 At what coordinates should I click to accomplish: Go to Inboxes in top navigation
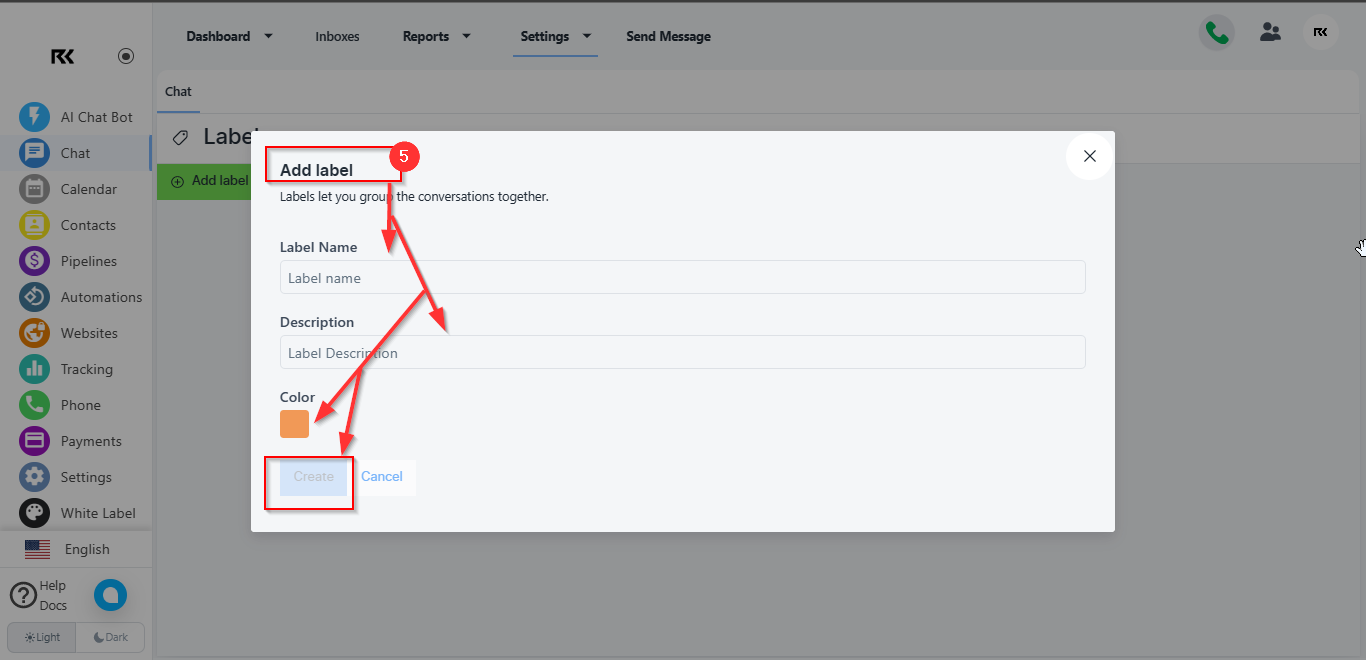[337, 36]
